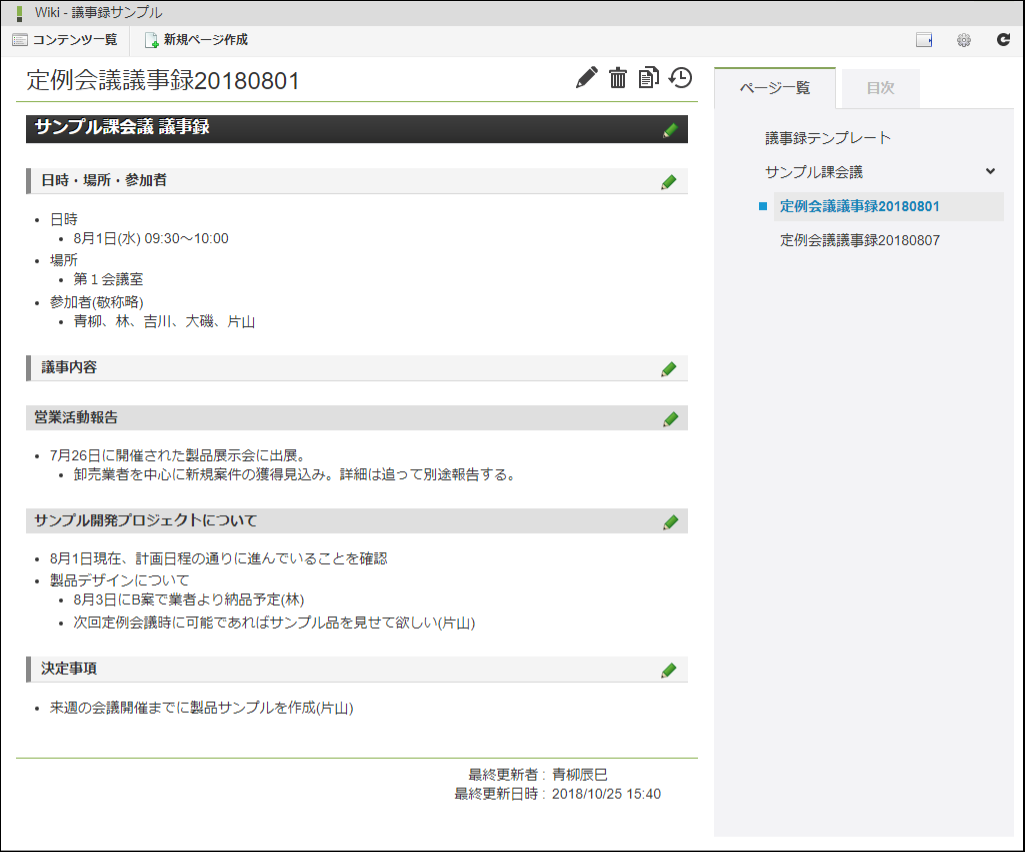Open settings with the gear icon

pyautogui.click(x=964, y=41)
